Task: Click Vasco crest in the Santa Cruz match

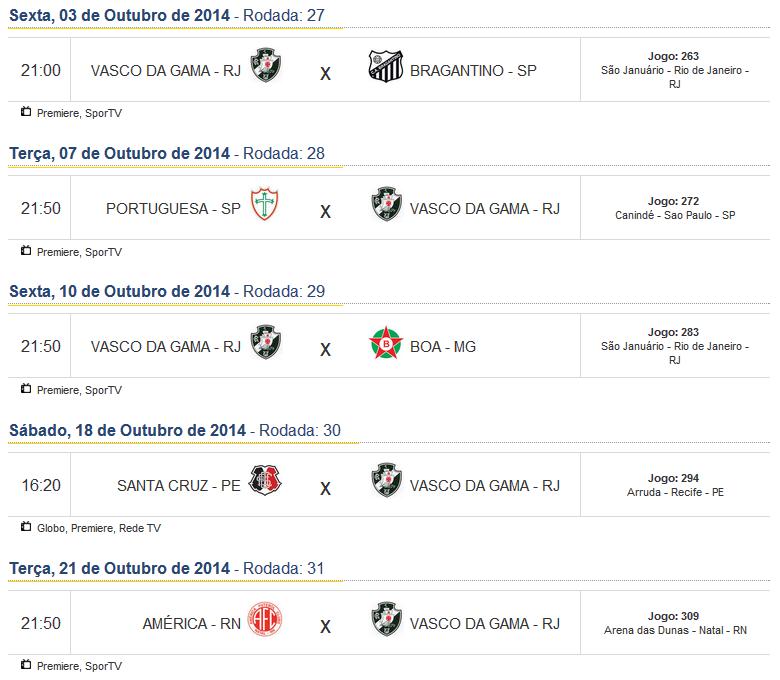Action: tap(385, 482)
